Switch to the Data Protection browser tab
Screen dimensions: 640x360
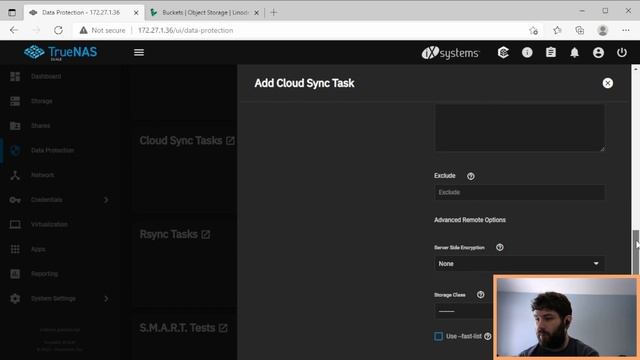coord(81,13)
